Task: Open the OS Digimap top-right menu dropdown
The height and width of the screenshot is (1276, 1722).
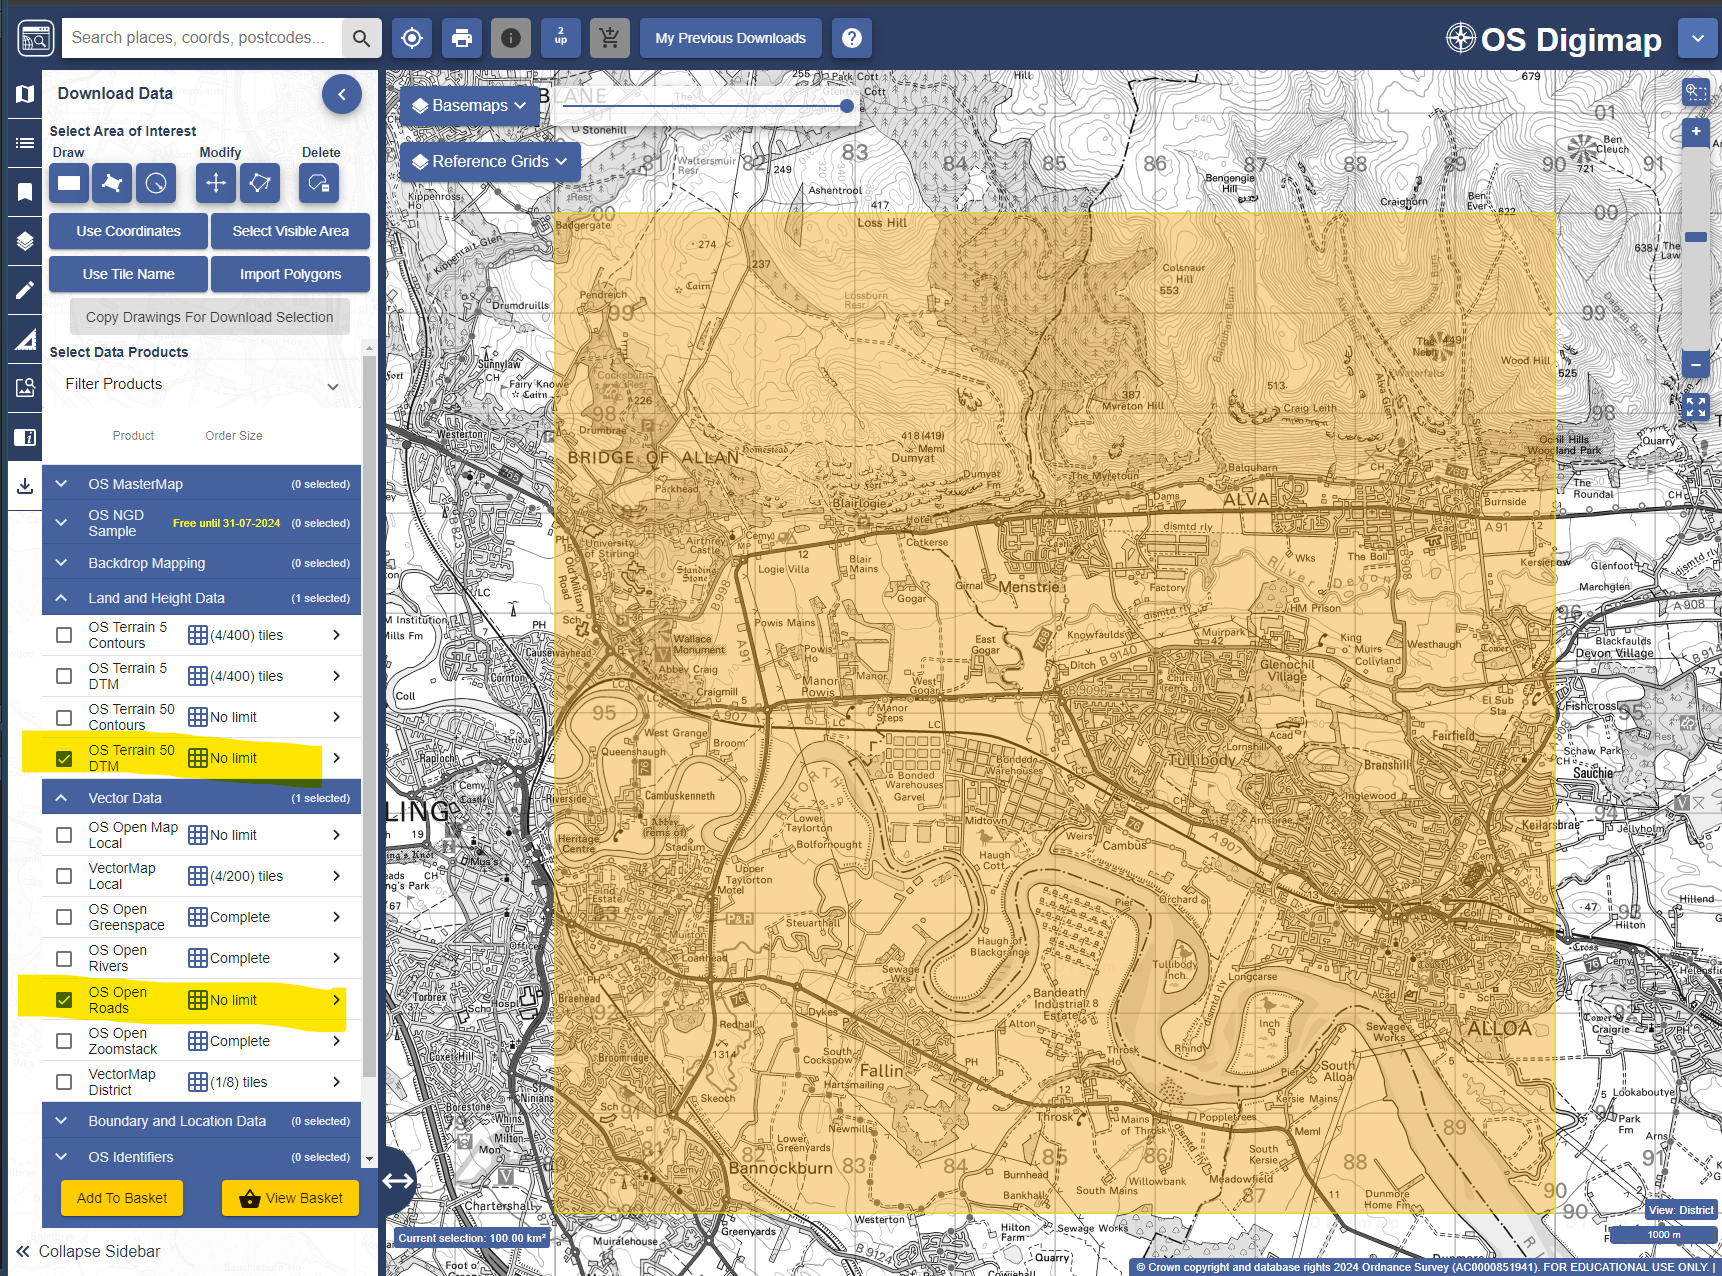Action: click(1697, 39)
